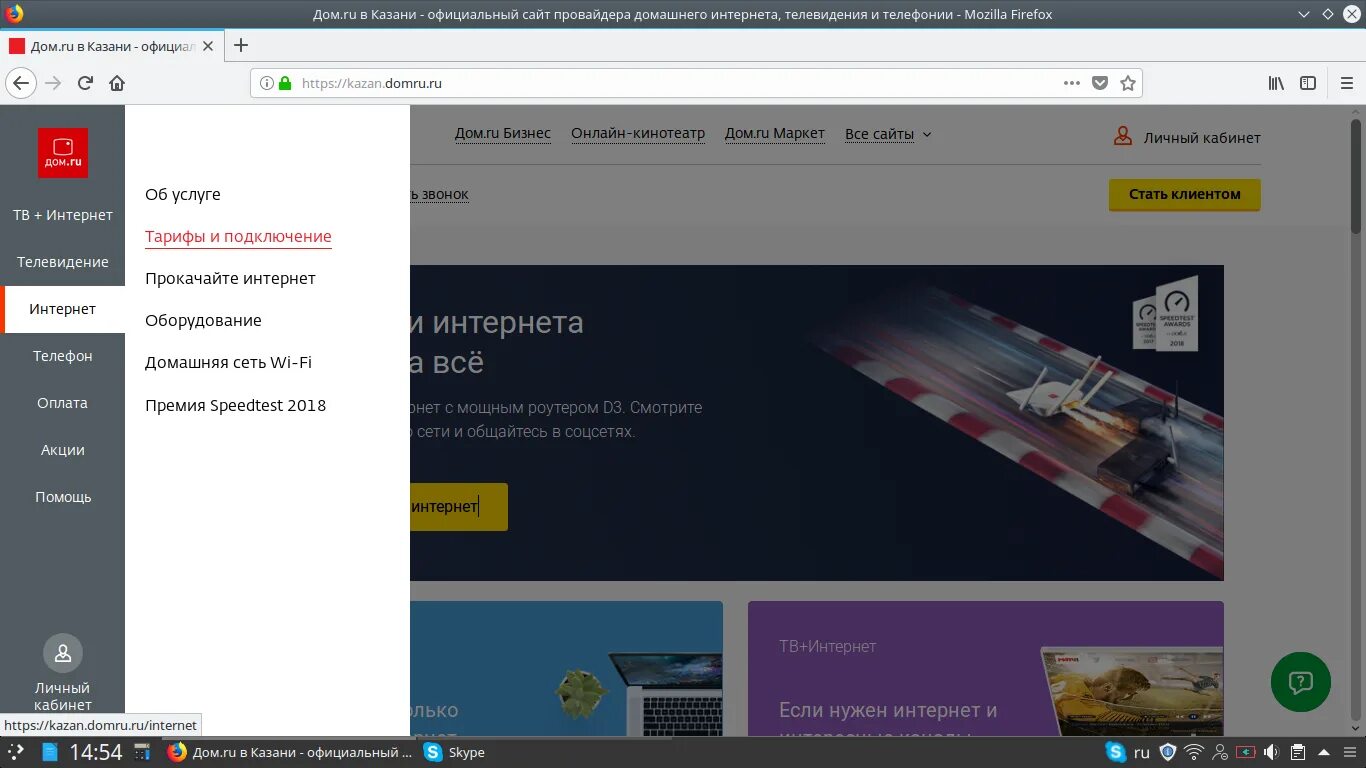Screen dimensions: 1366x768
Task: Open the Firefox hamburger menu
Action: pos(1346,83)
